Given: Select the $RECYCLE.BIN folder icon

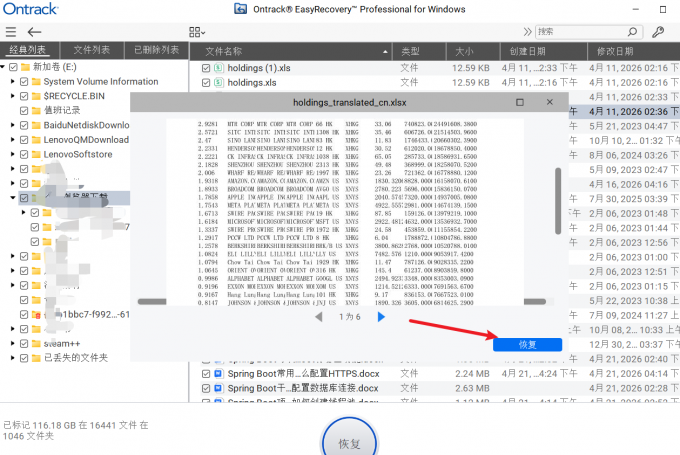Looking at the screenshot, I should pos(36,96).
